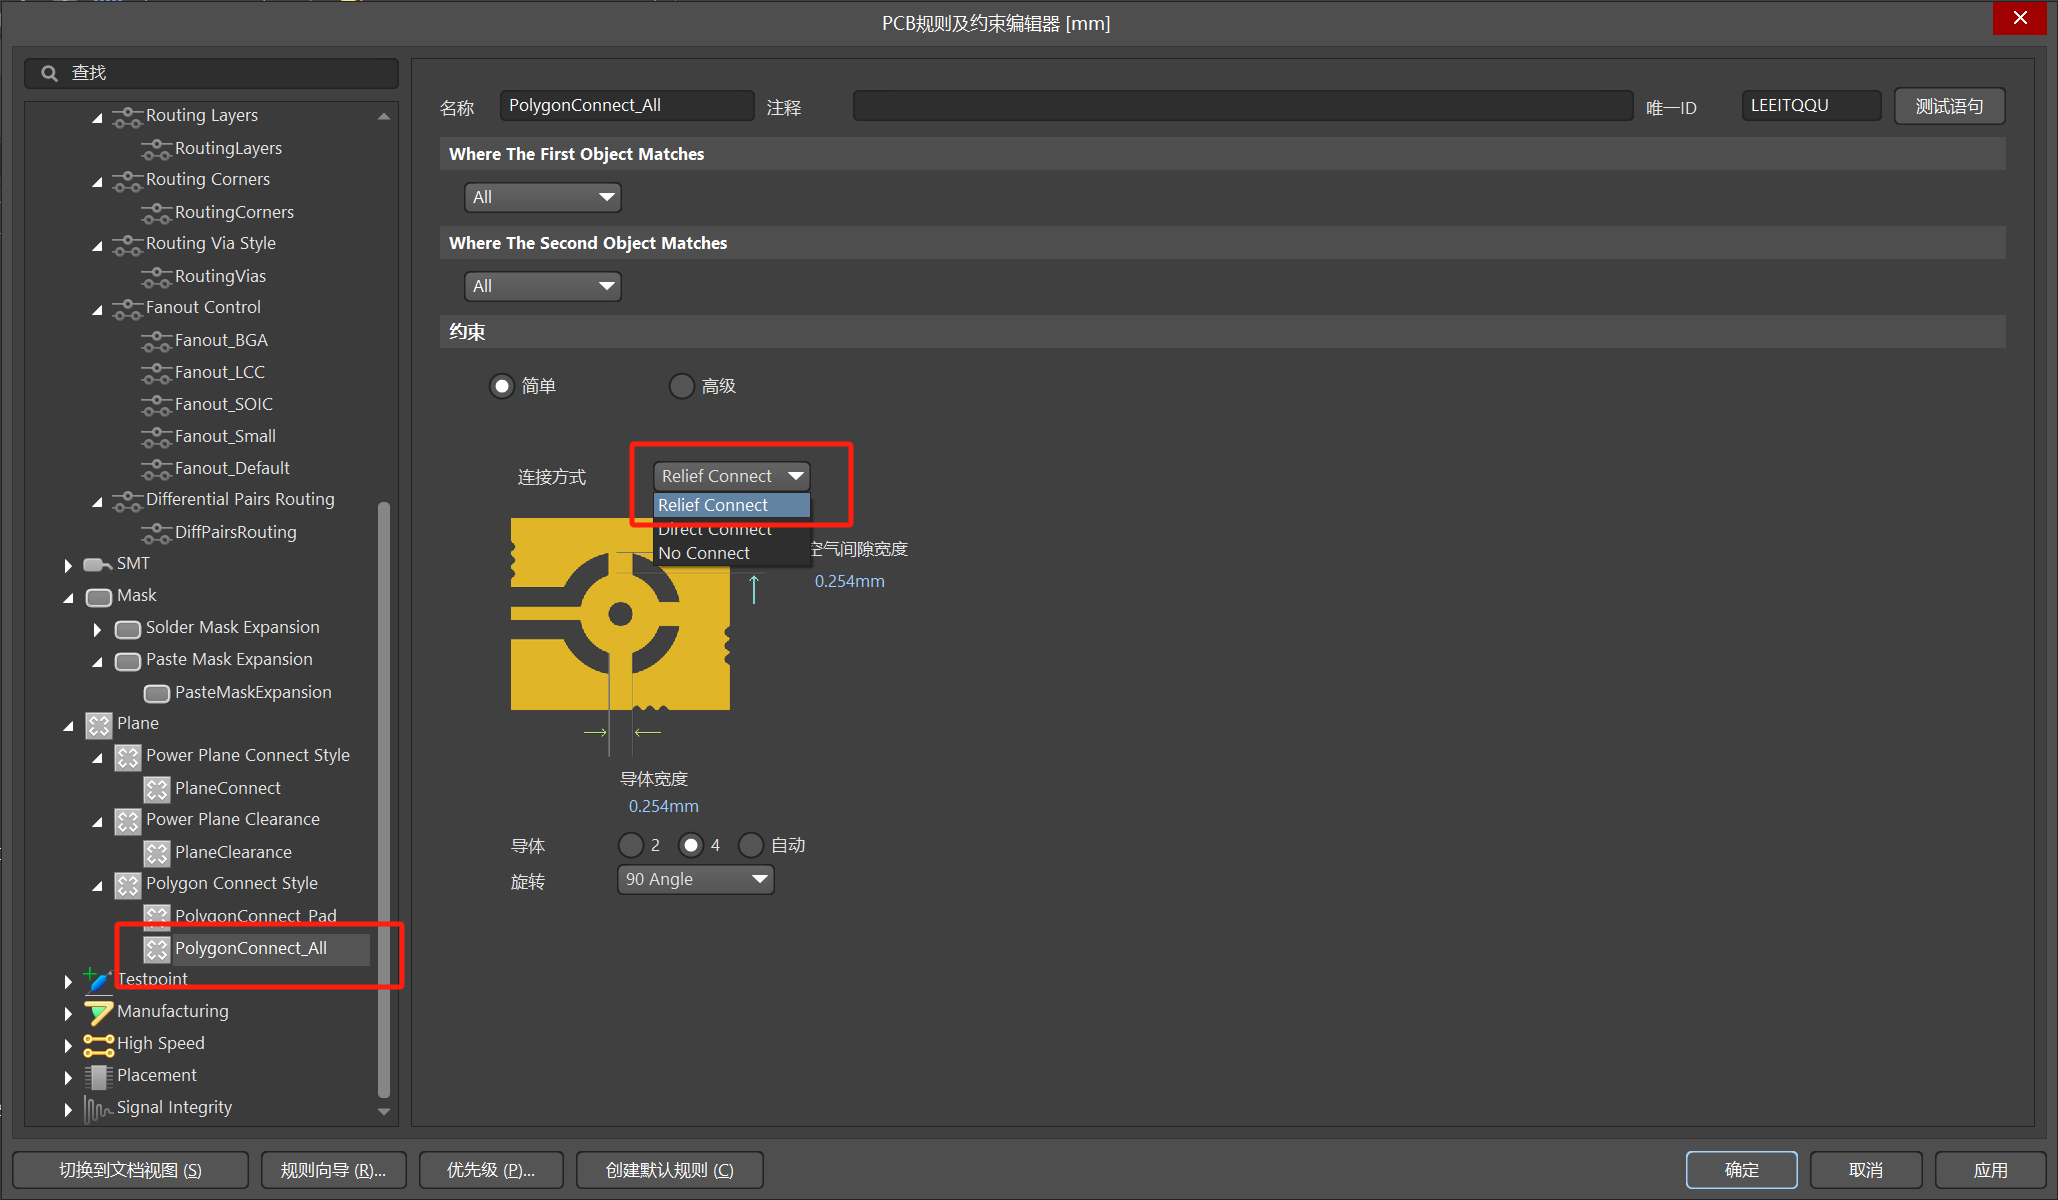Click the 注释 comment input field

[x=1242, y=106]
